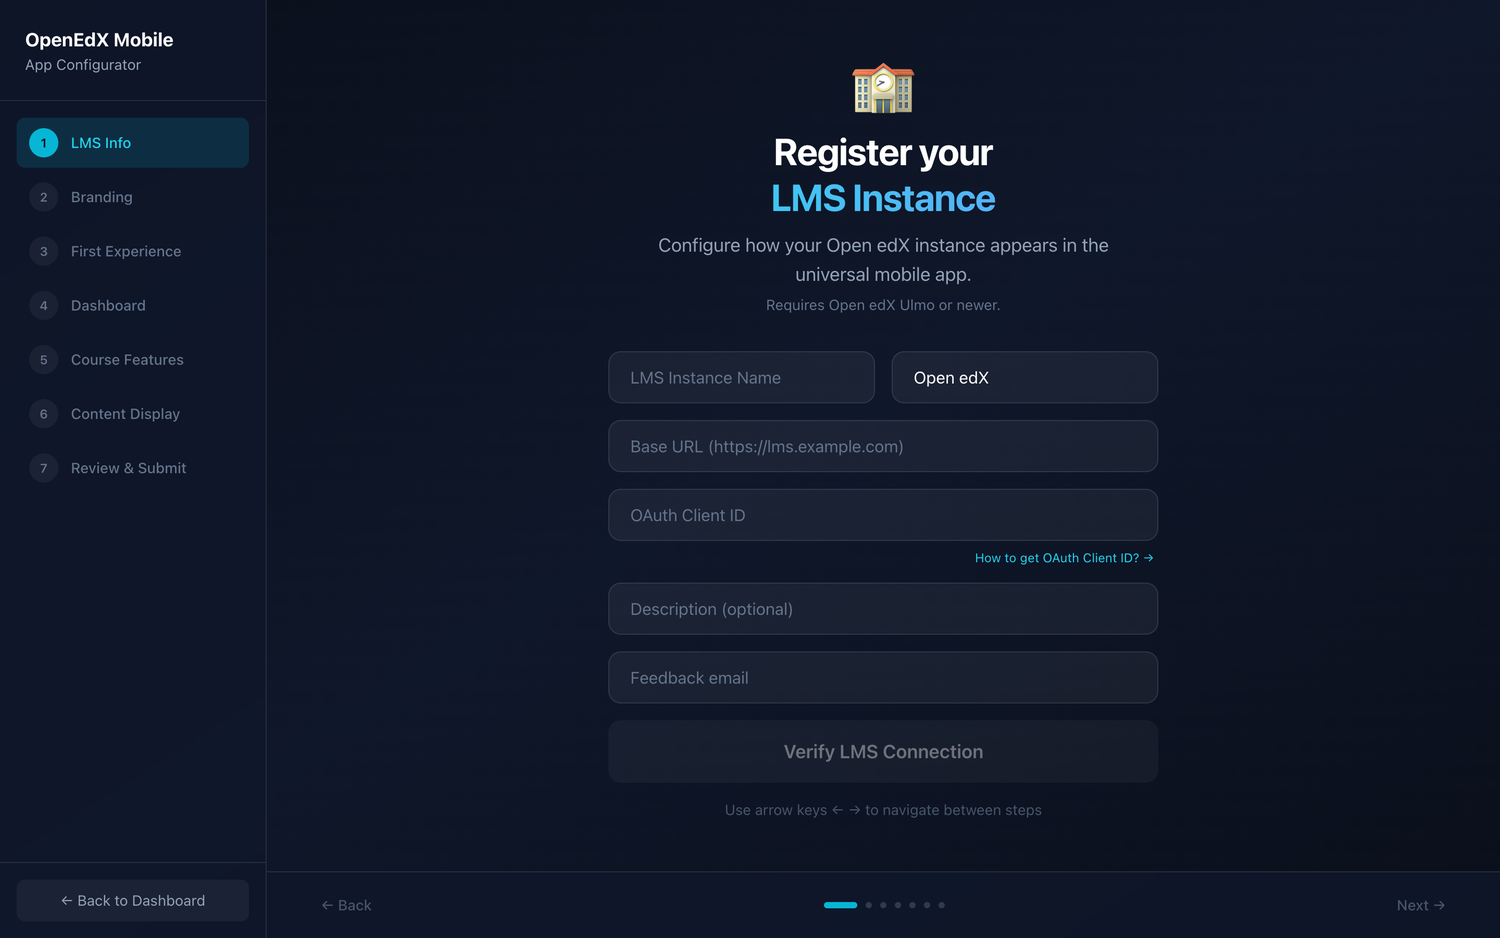1500x938 pixels.
Task: Click Verify LMS Connection button
Action: 883,751
